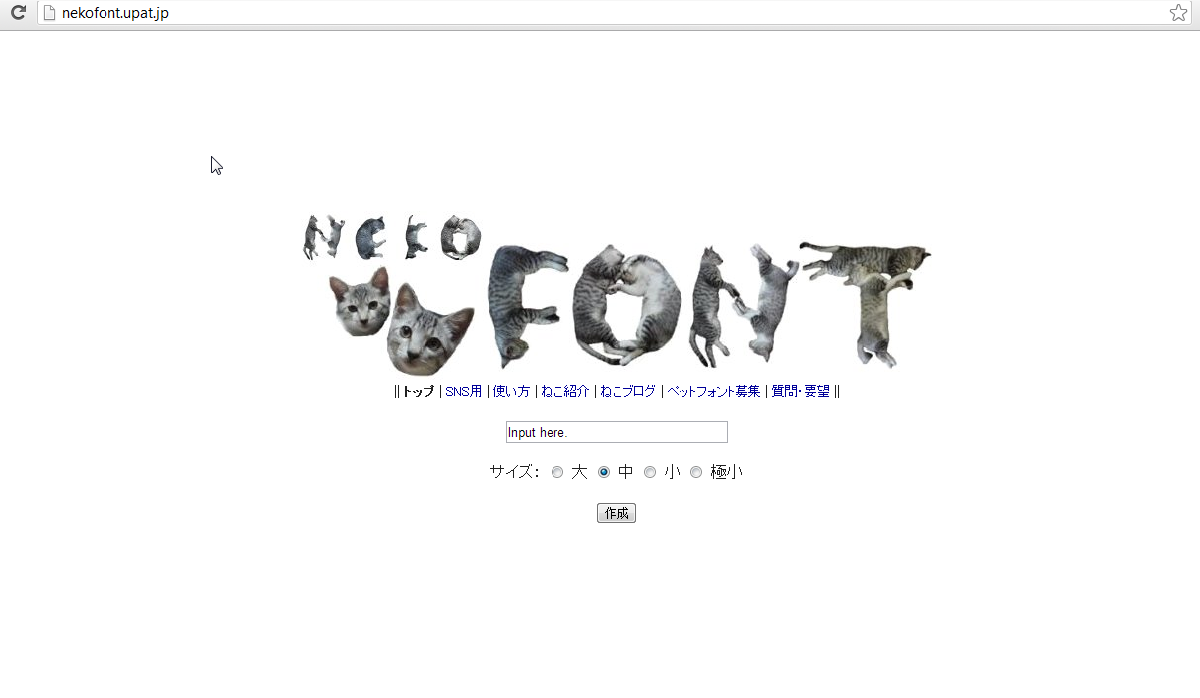Bookmark this page with the star icon
This screenshot has height=698, width=1200.
pos(1178,13)
